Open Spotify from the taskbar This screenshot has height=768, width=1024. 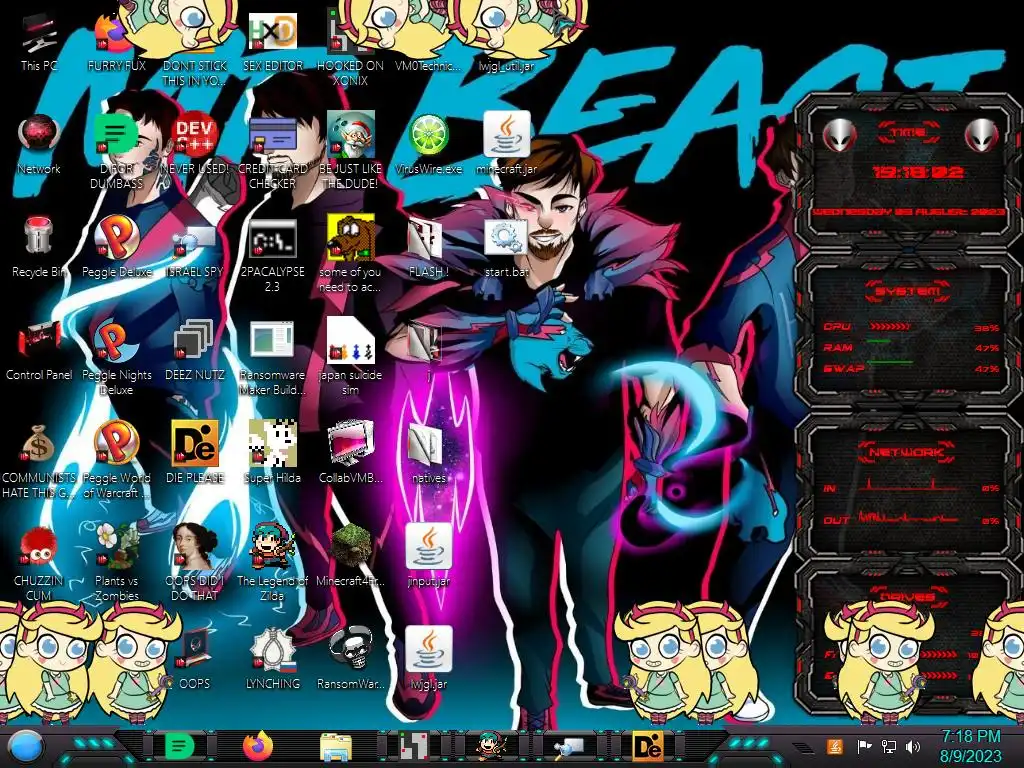179,746
